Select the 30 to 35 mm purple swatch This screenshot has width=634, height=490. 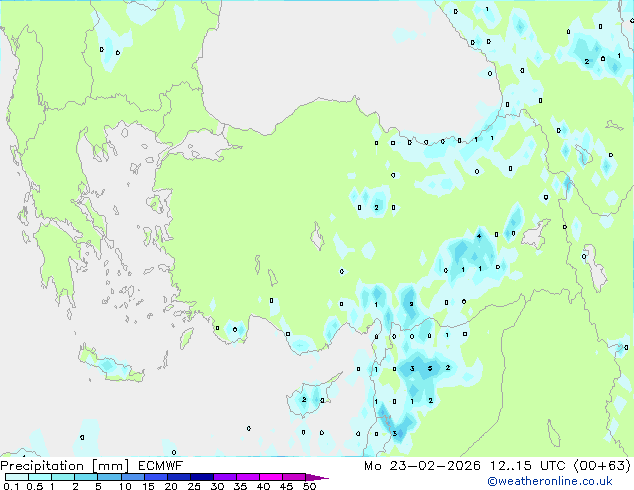tap(224, 477)
